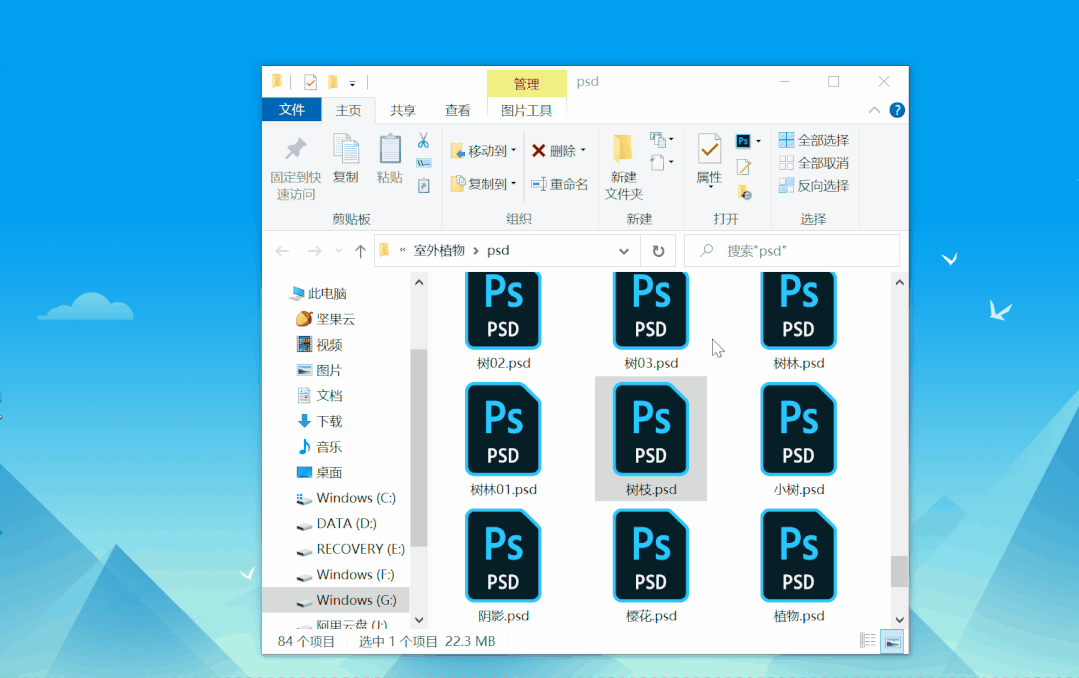Click the navigation pane scrollbar thumb

(418, 447)
